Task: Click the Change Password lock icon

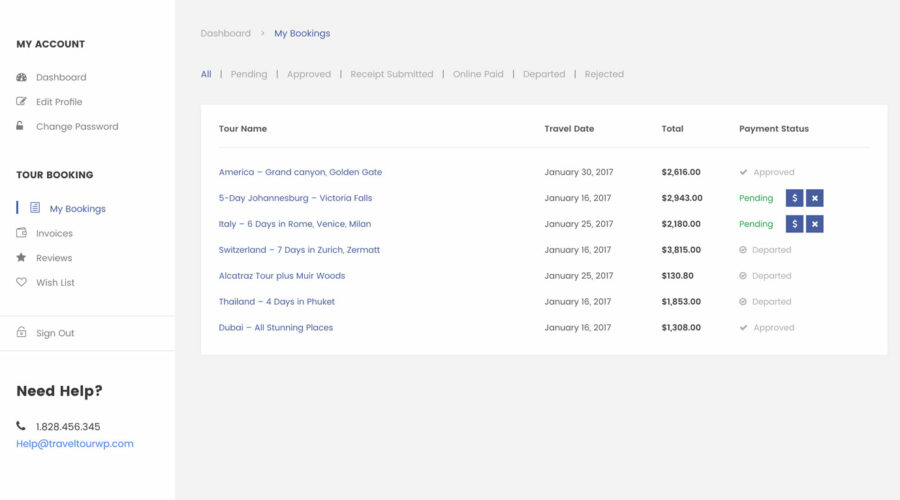Action: pos(21,126)
